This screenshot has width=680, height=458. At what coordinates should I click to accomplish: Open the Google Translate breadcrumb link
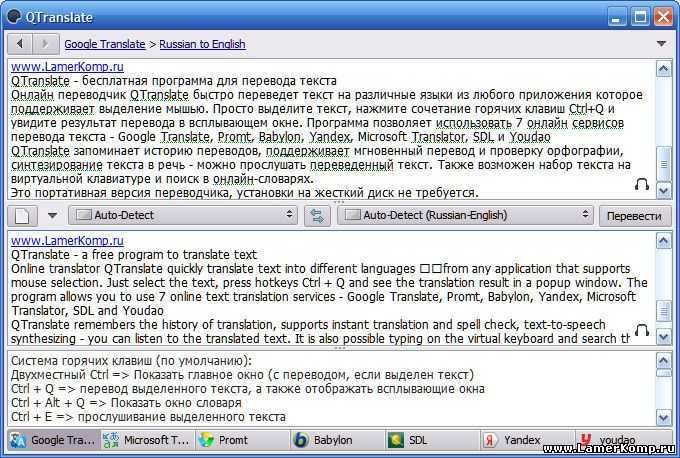coord(105,44)
